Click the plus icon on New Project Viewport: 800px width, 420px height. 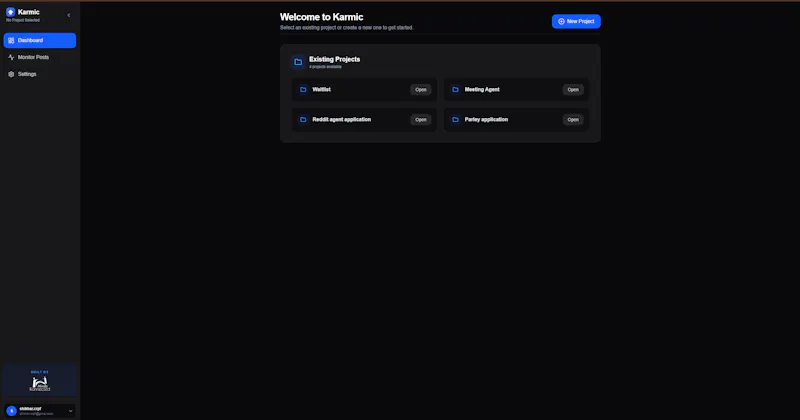561,21
